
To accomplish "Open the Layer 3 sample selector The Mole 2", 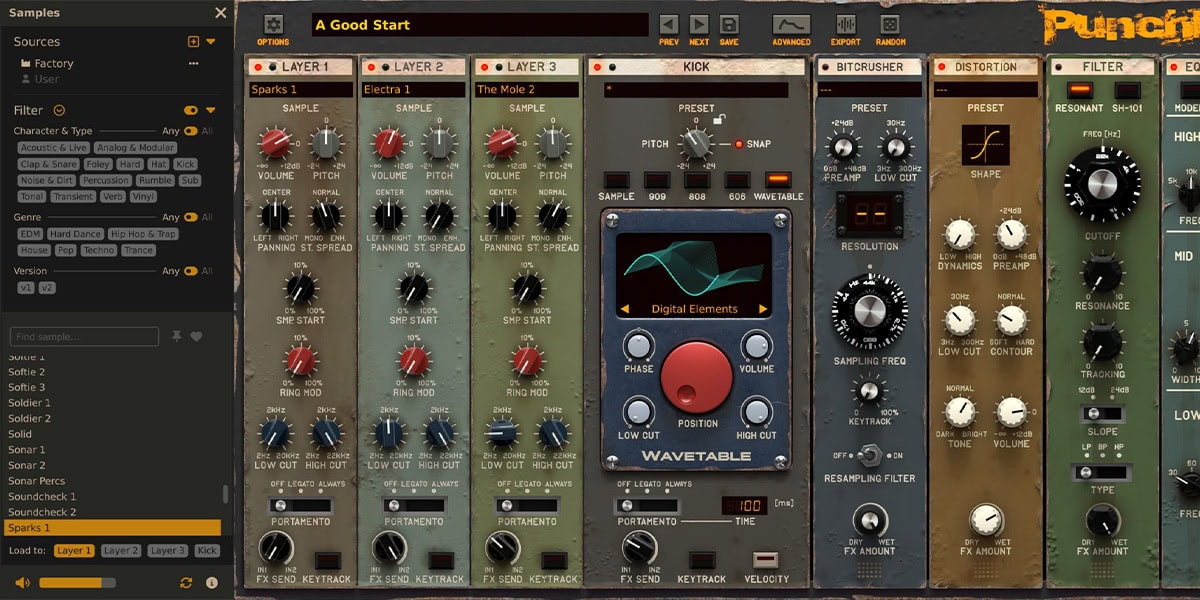I will pyautogui.click(x=527, y=90).
